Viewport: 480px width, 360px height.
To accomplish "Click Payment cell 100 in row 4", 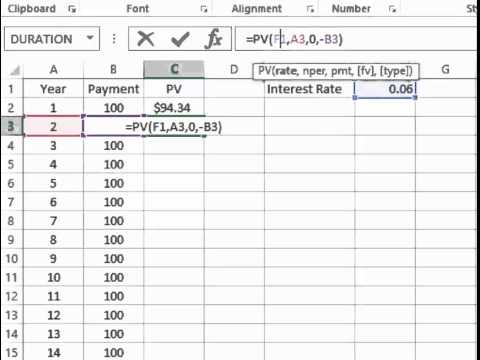I will click(113, 145).
